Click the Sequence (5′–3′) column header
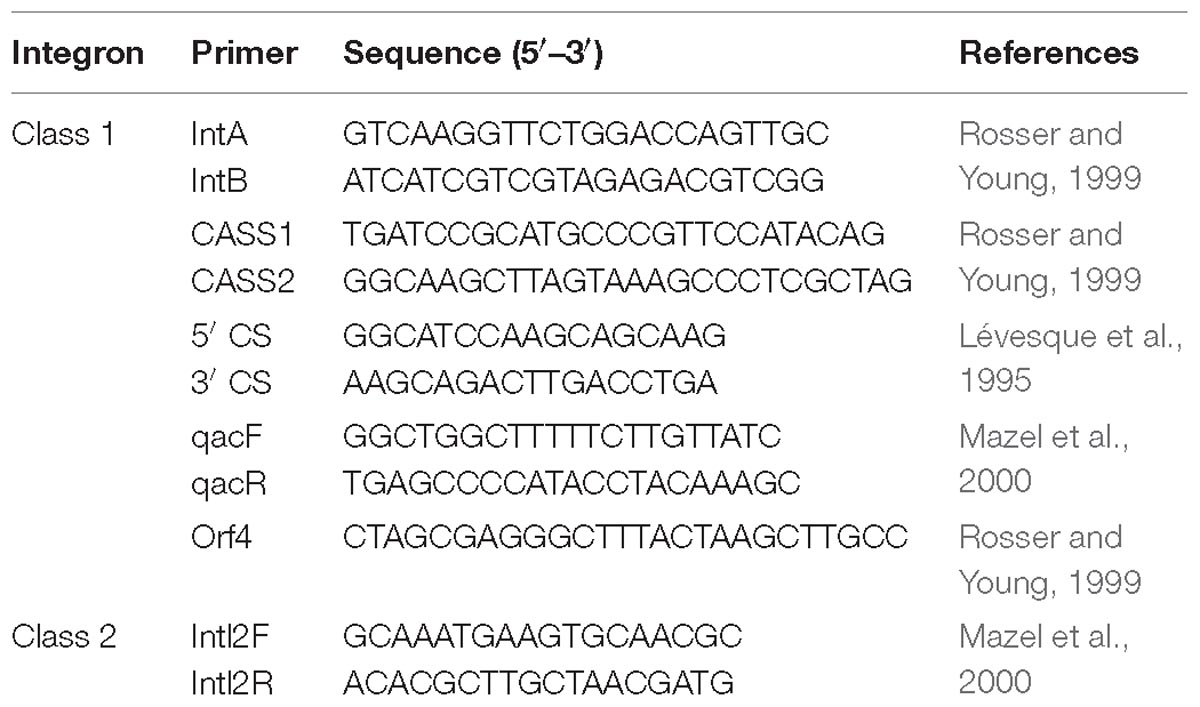 pyautogui.click(x=472, y=52)
